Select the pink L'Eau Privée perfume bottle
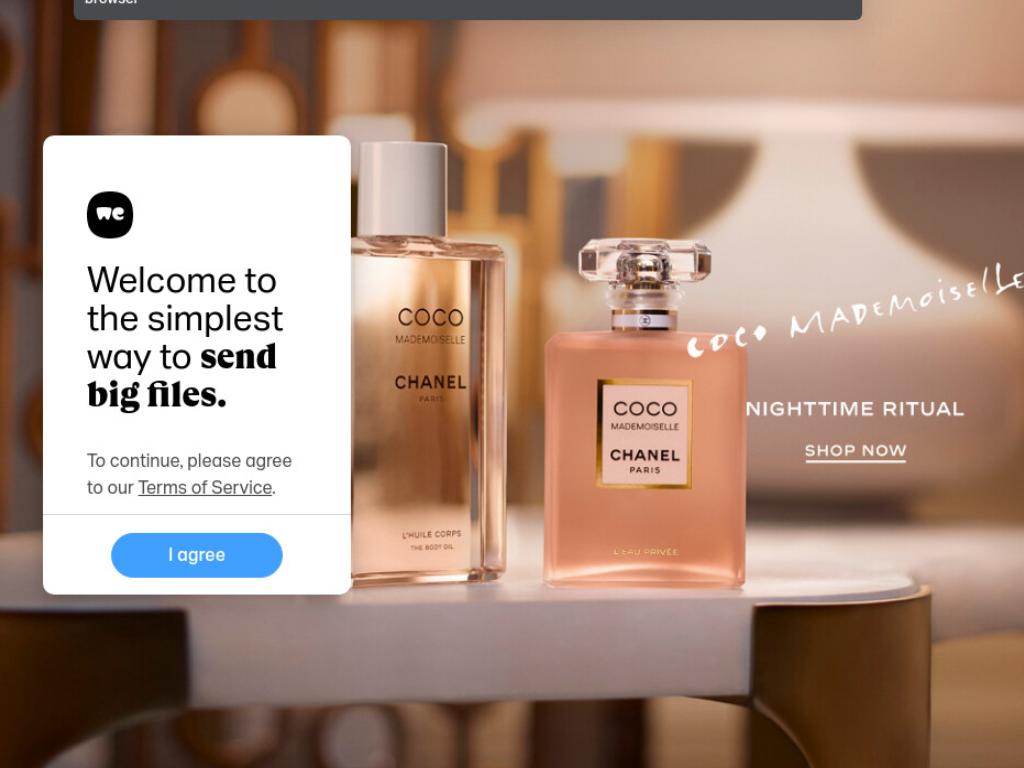 pyautogui.click(x=645, y=413)
